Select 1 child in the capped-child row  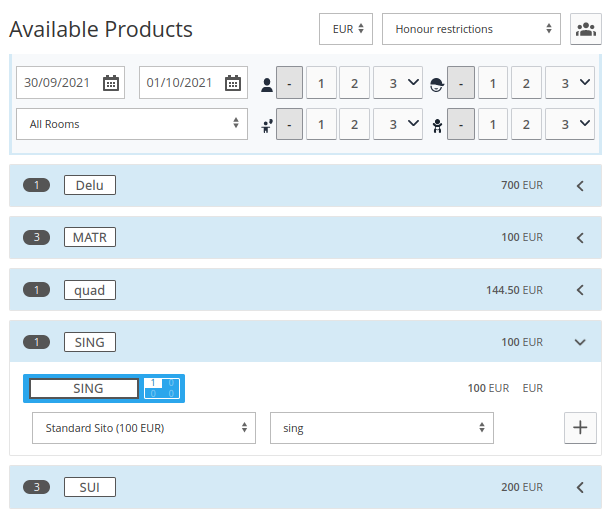coord(493,83)
